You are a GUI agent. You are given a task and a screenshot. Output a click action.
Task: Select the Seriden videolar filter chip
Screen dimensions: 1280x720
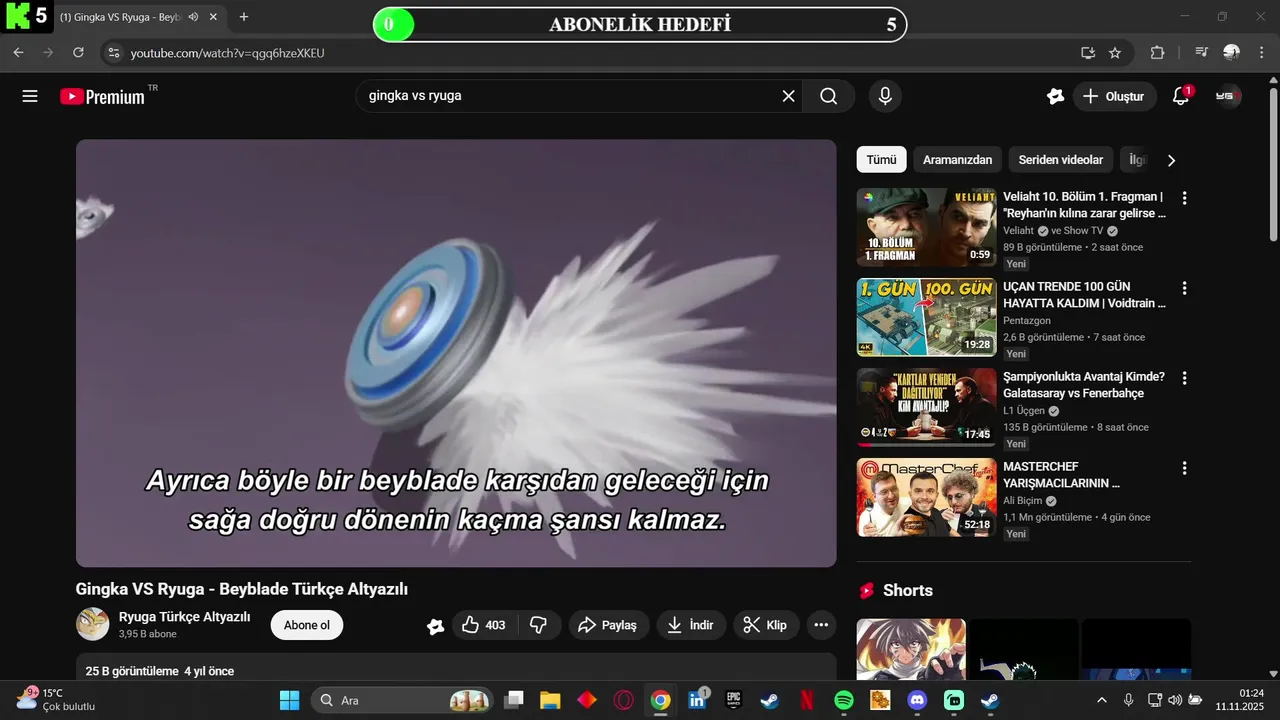click(1061, 160)
